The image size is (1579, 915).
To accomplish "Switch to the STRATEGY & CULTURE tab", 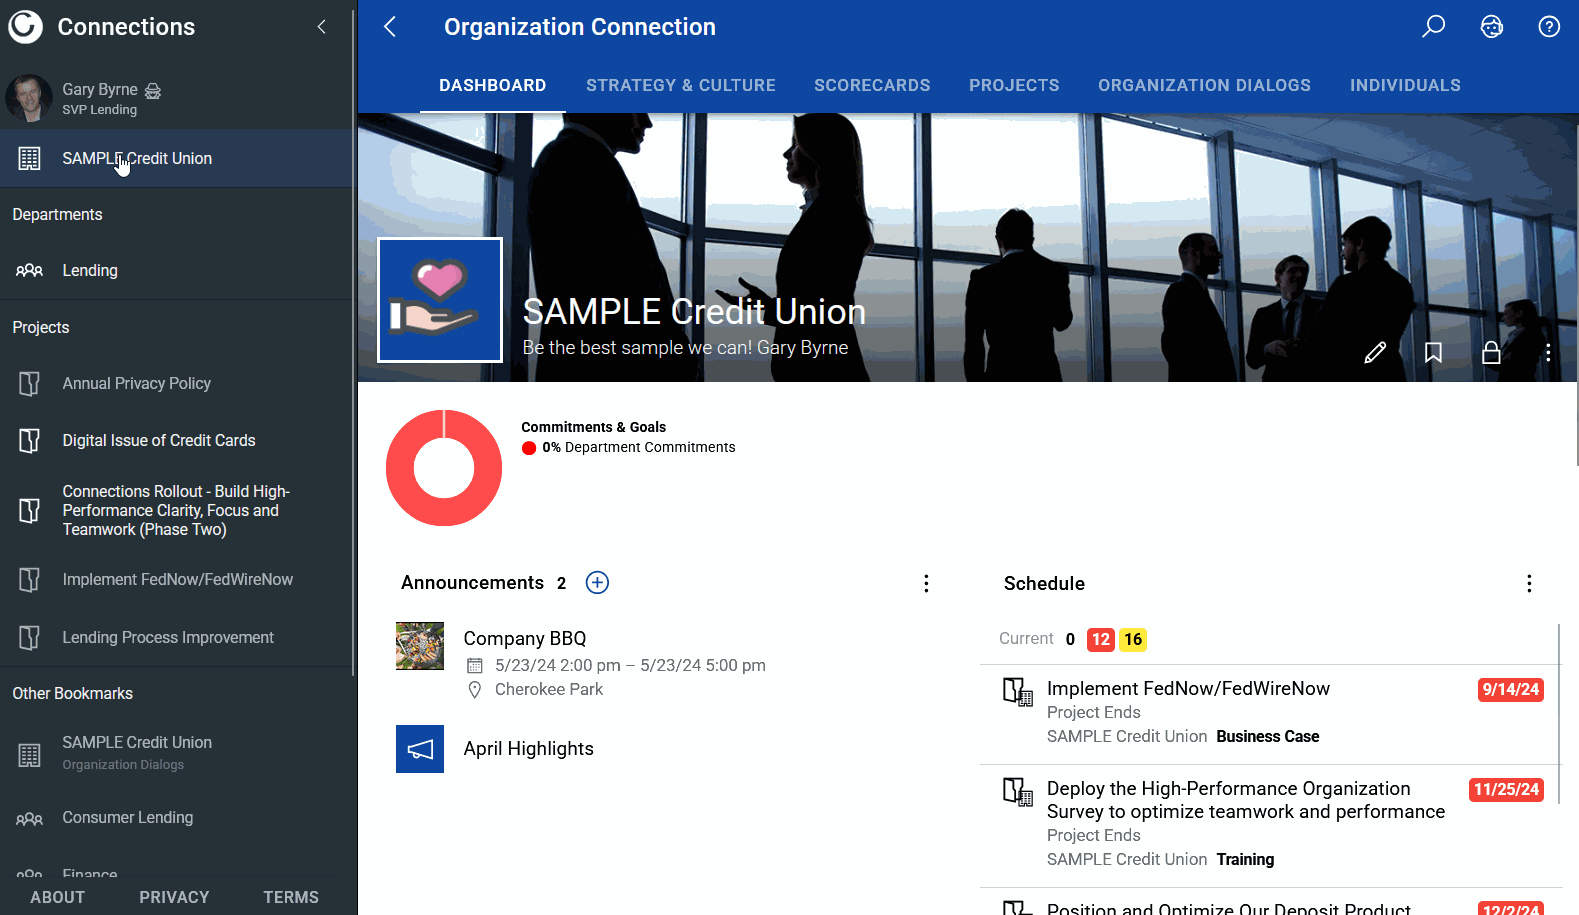I will (681, 85).
